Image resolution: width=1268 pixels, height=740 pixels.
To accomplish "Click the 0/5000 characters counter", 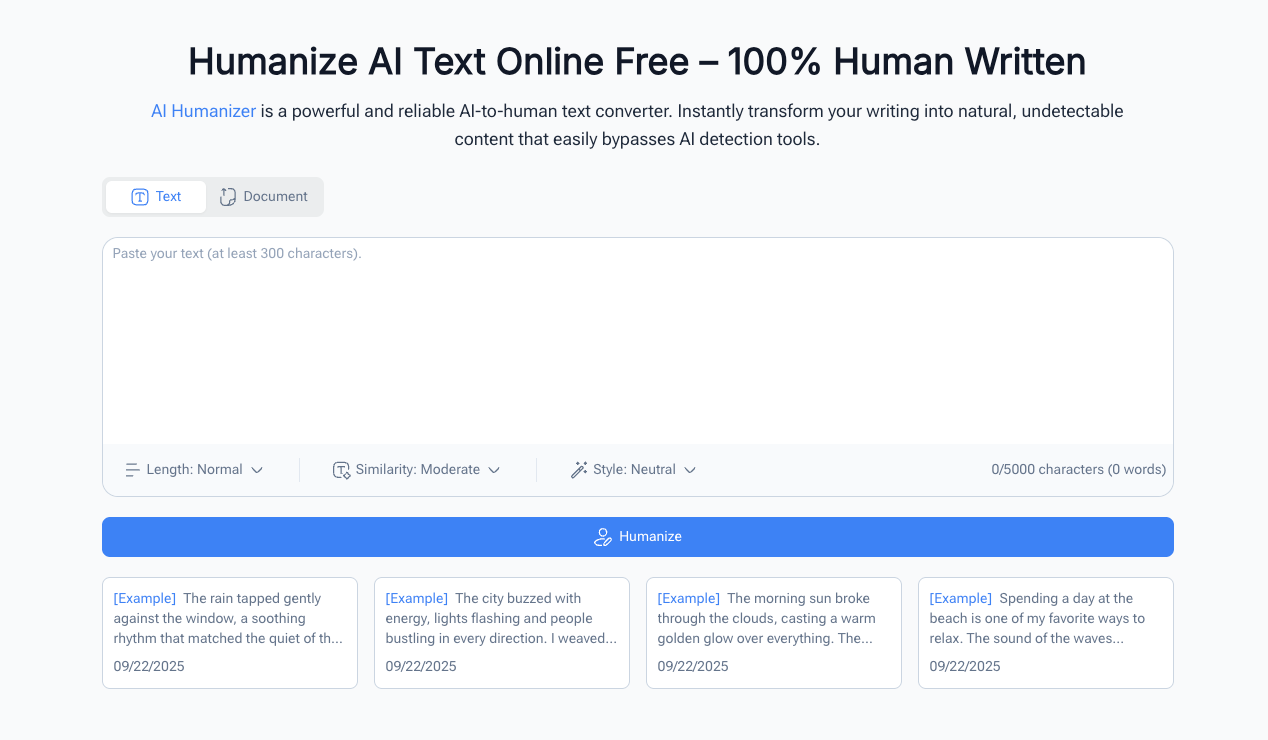I will 1078,470.
